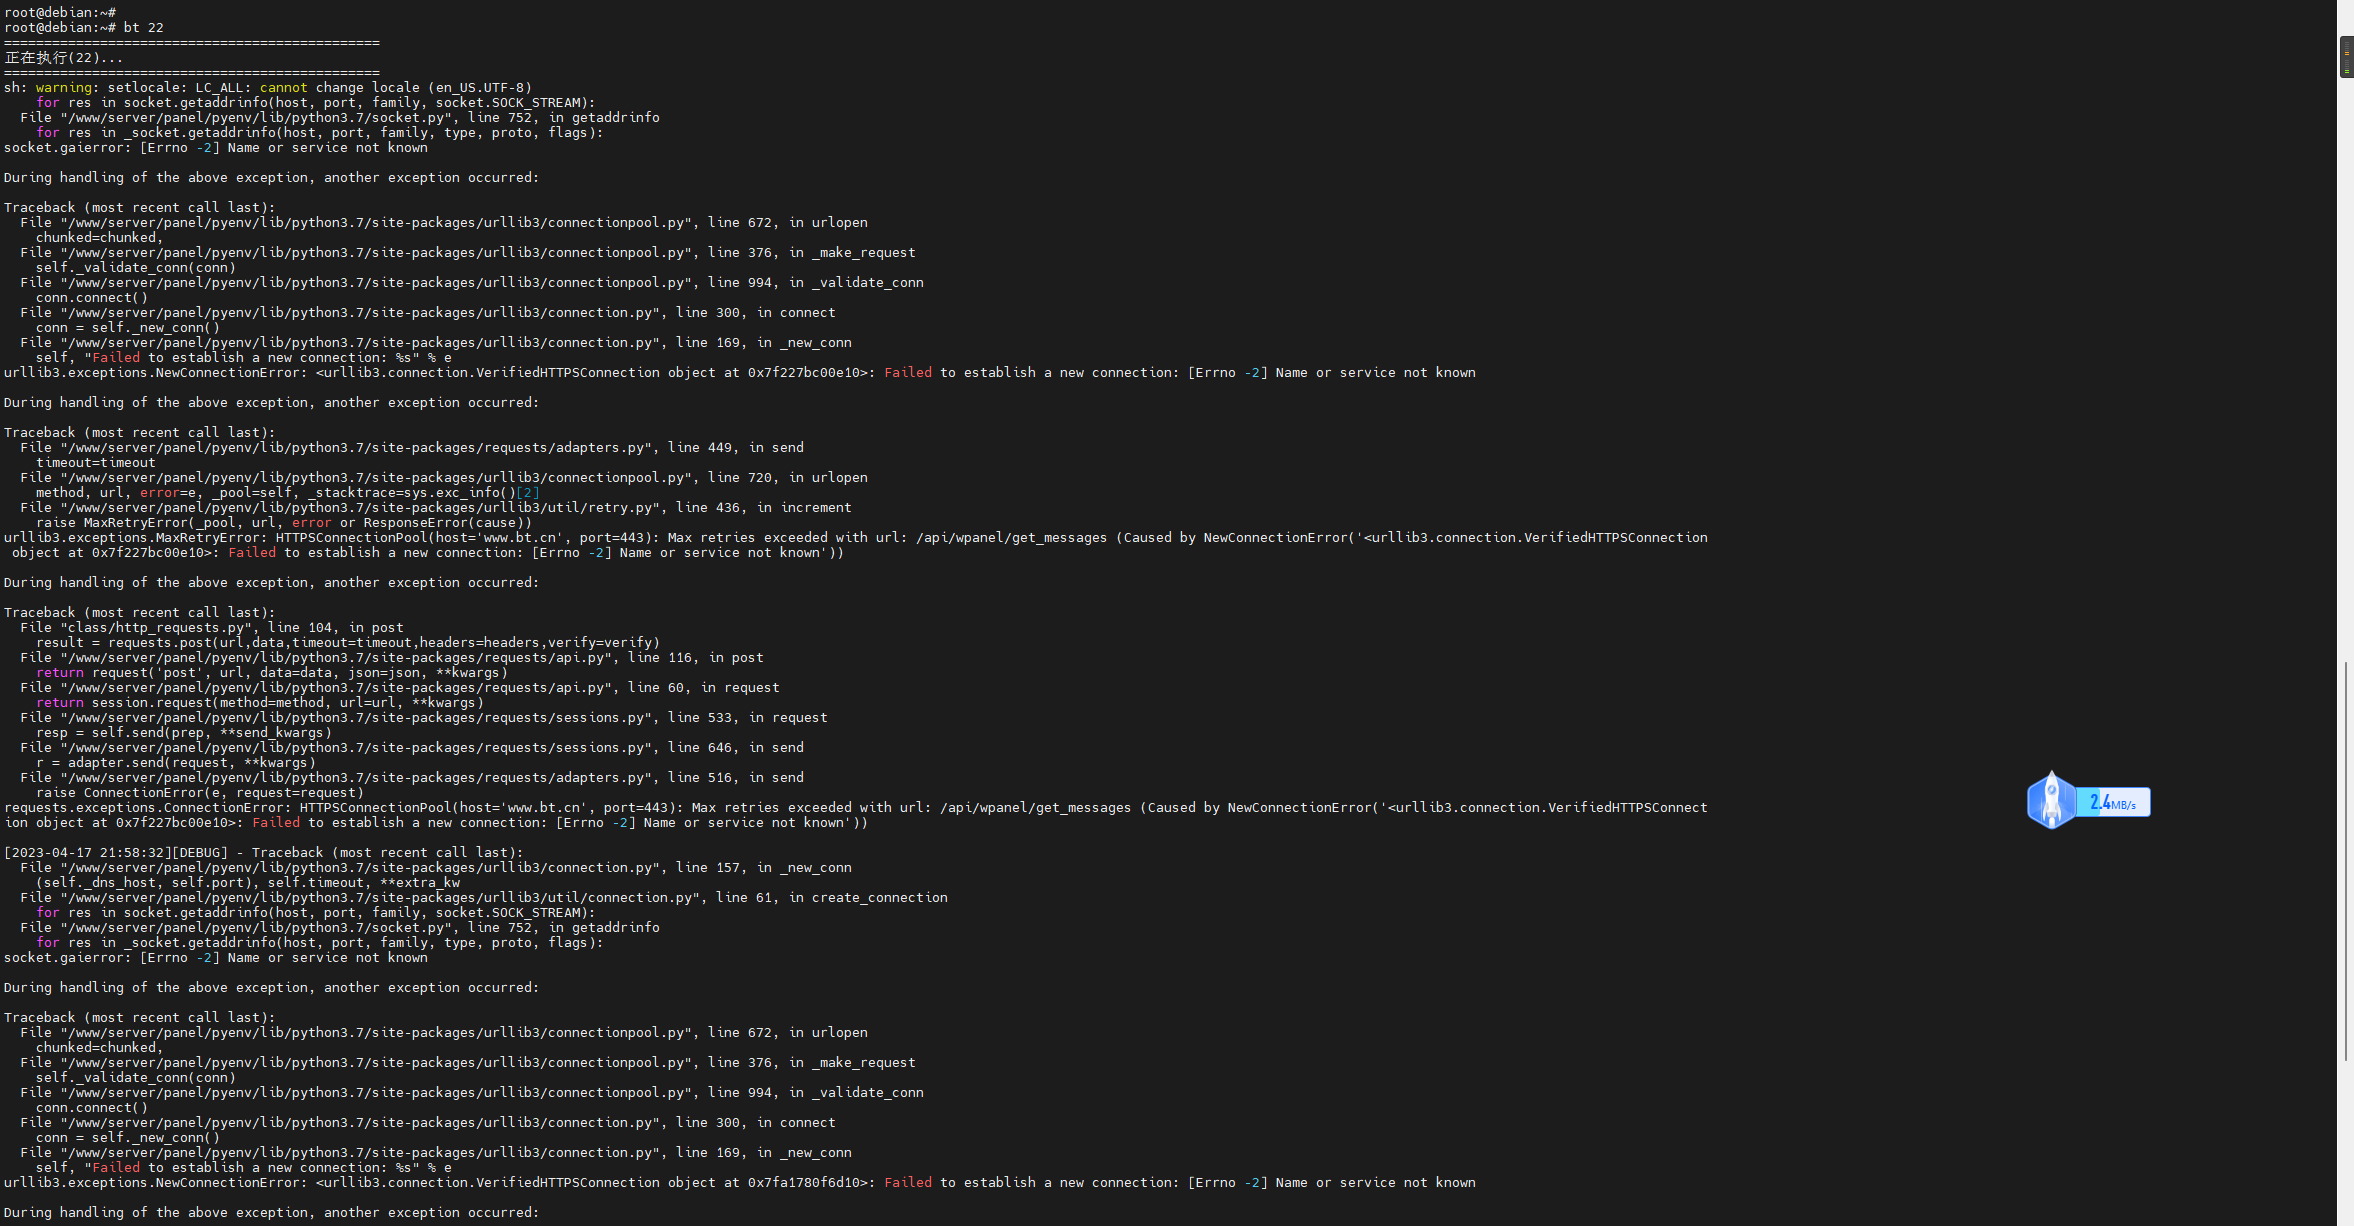Click the retry.py line 436 increment entry
This screenshot has height=1226, width=2354.
pos(436,507)
